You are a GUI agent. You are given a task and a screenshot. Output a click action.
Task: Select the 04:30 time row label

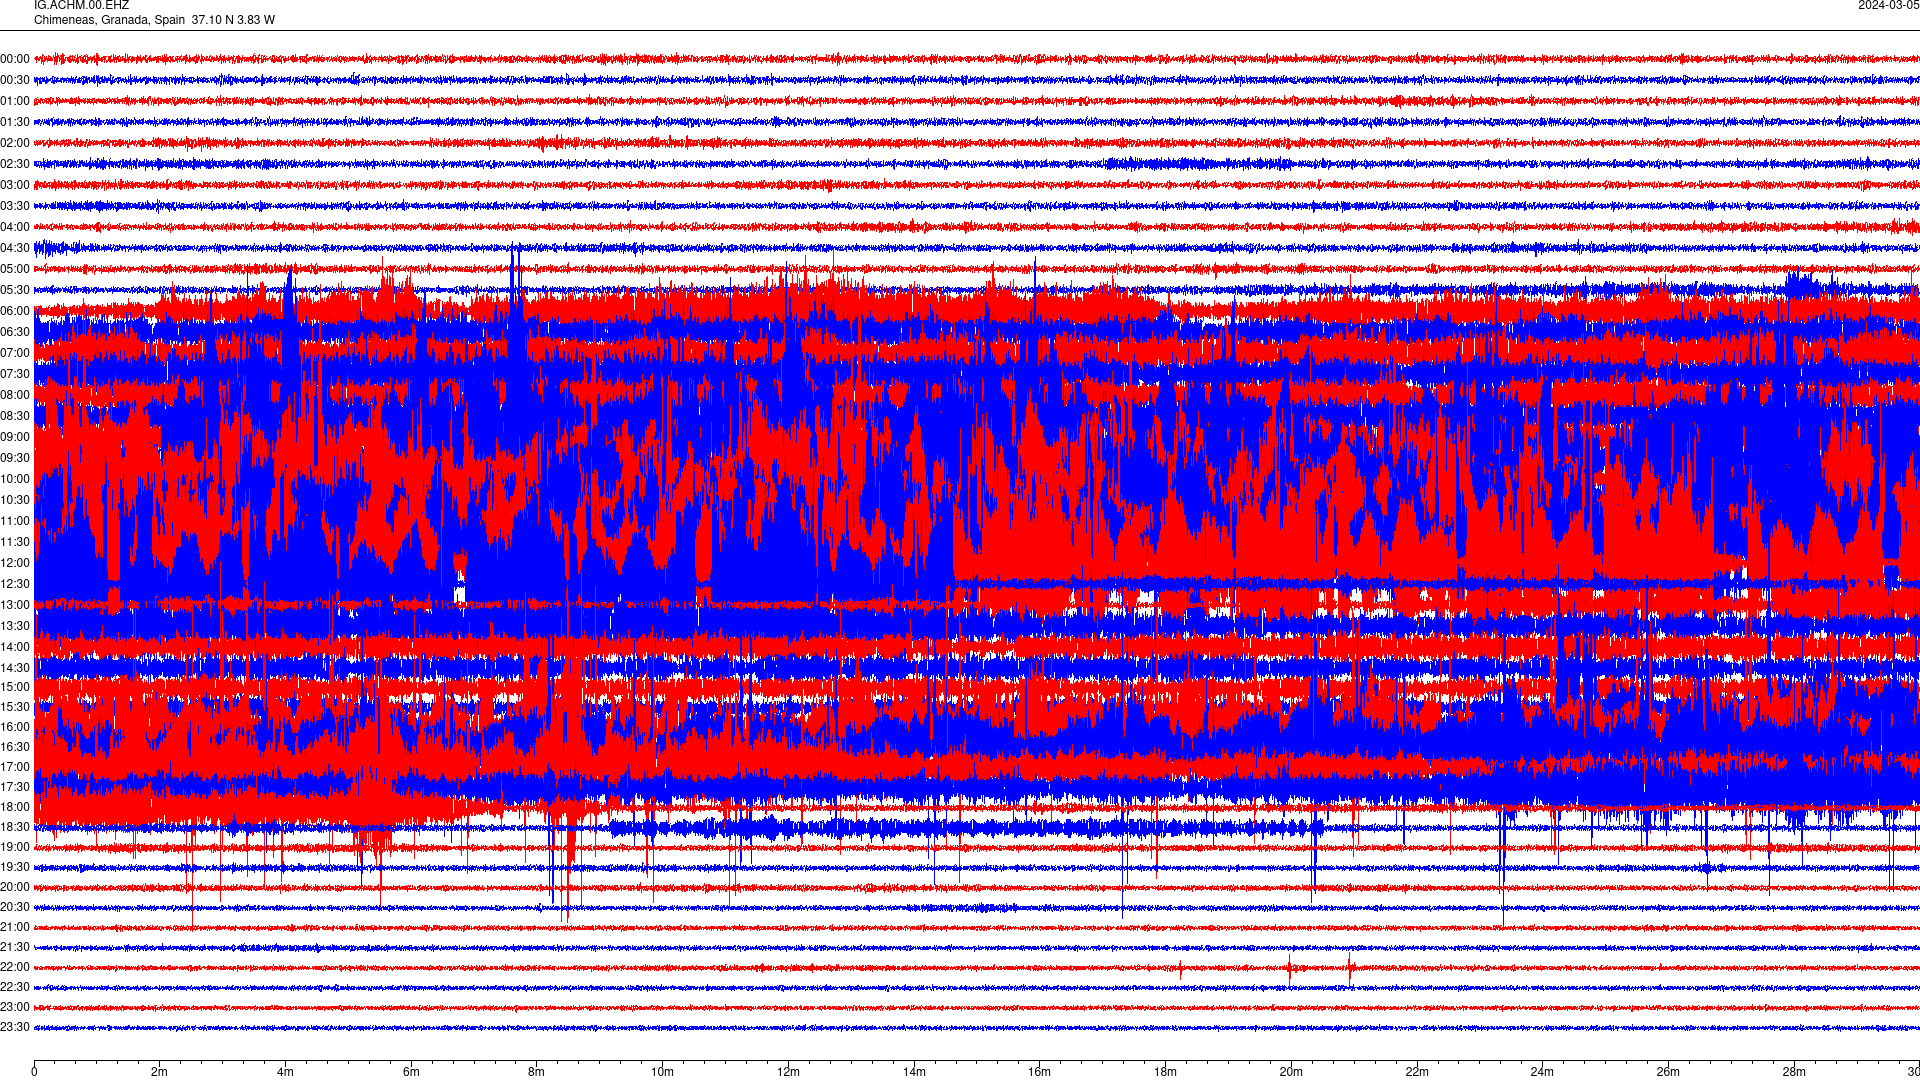15,248
